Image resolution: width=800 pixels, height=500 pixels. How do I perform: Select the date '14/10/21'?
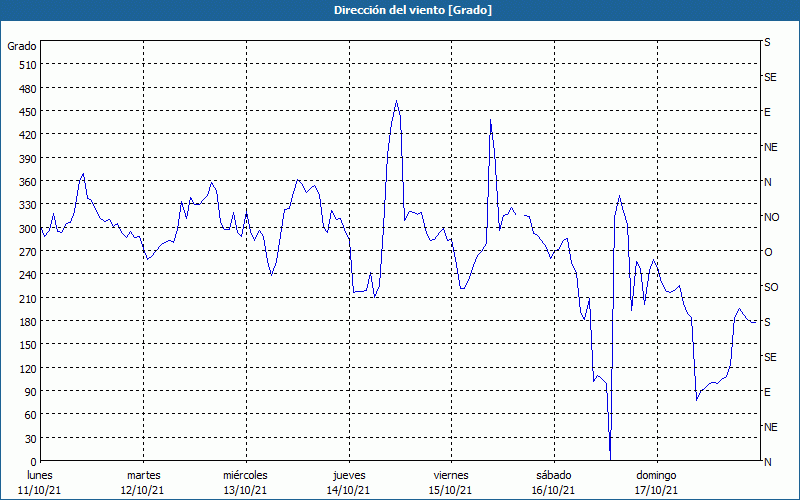(x=348, y=490)
